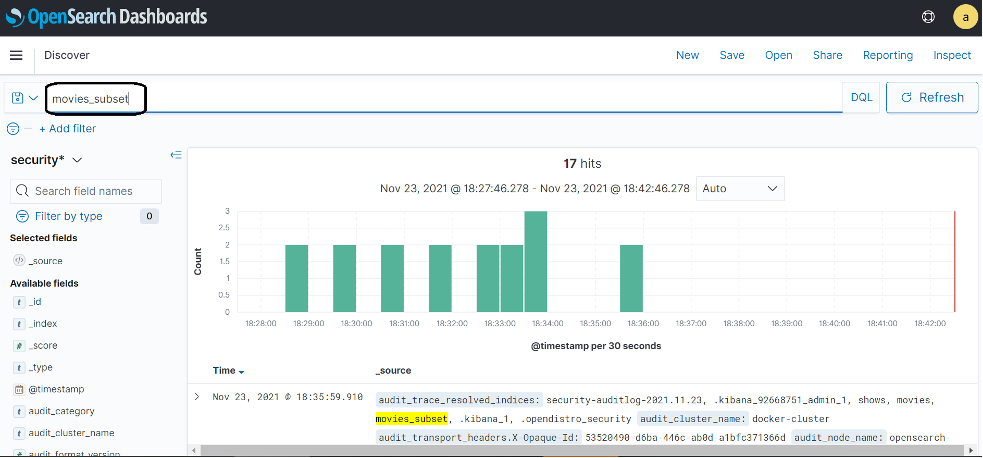Select the _source field in Selected fields
This screenshot has height=458, width=983.
[45, 261]
